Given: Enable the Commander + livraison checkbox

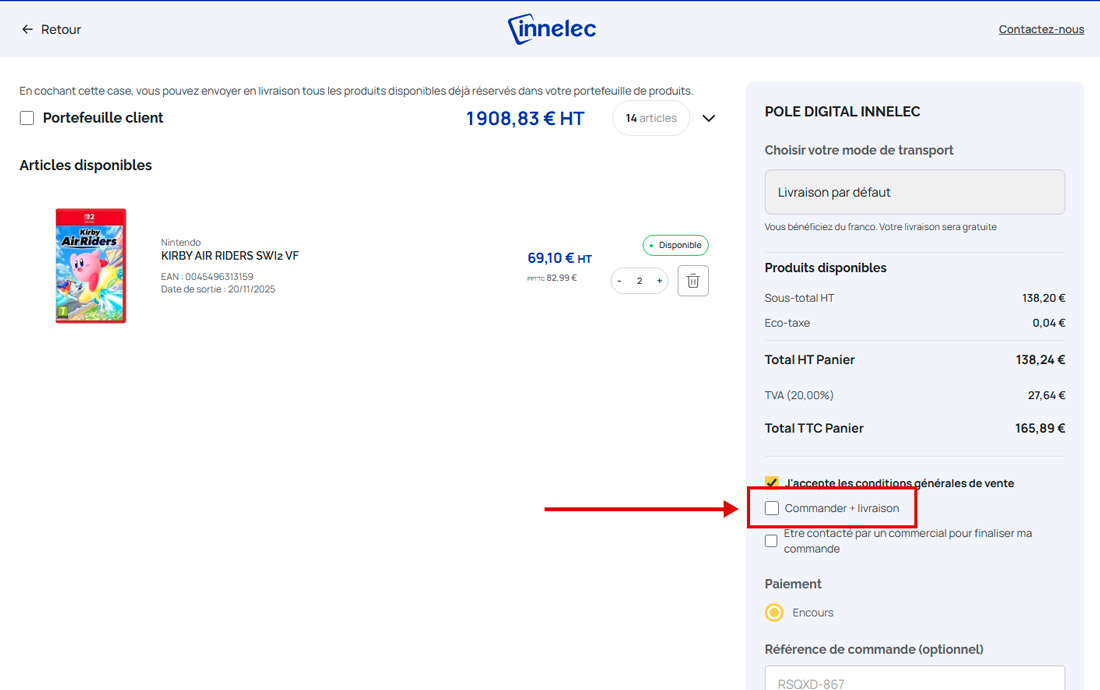Looking at the screenshot, I should [x=772, y=508].
